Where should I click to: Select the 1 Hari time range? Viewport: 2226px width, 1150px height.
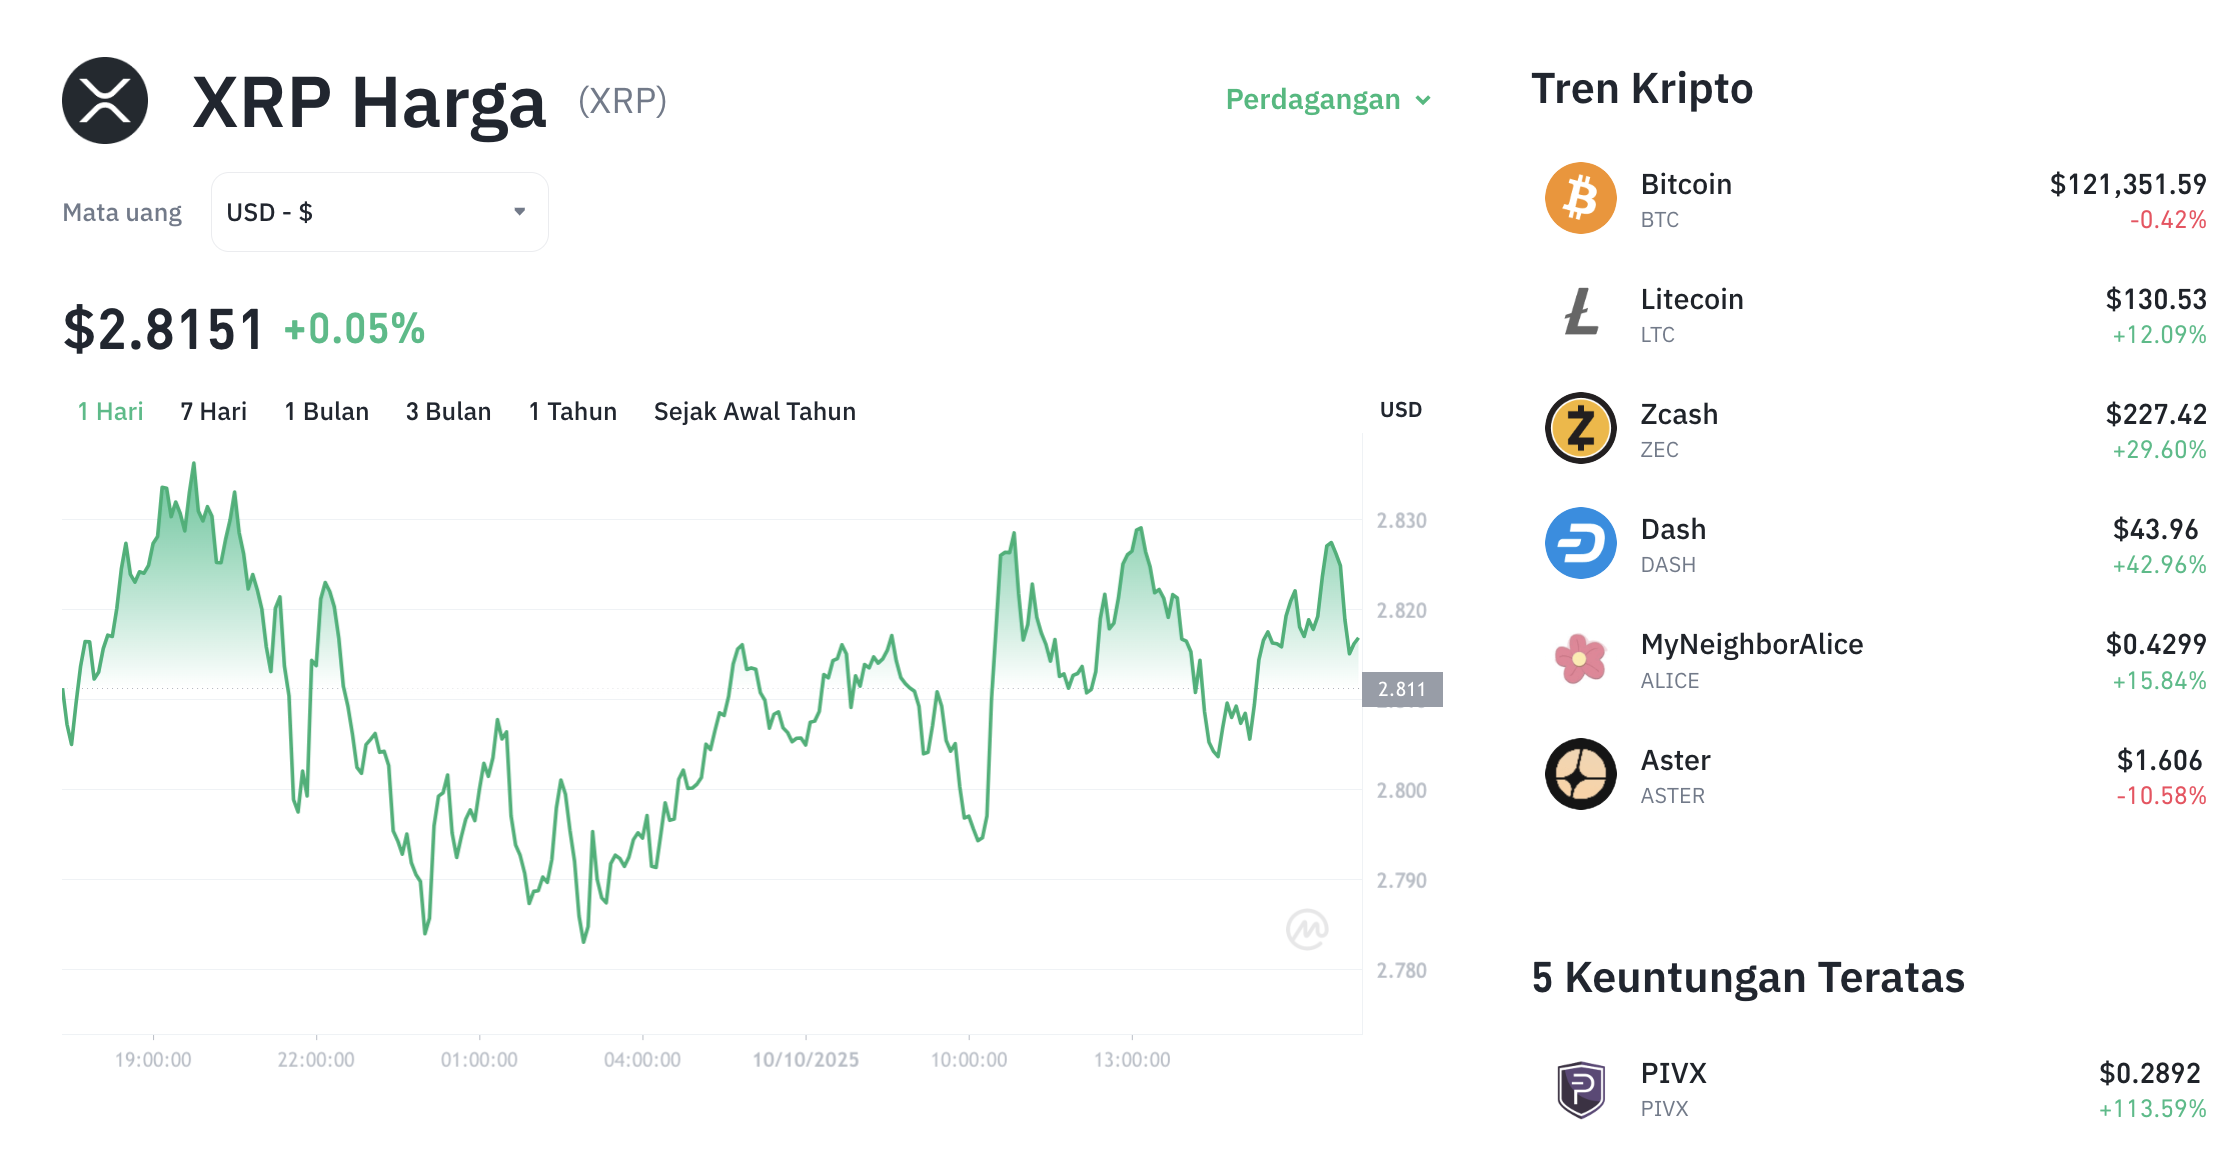coord(110,412)
